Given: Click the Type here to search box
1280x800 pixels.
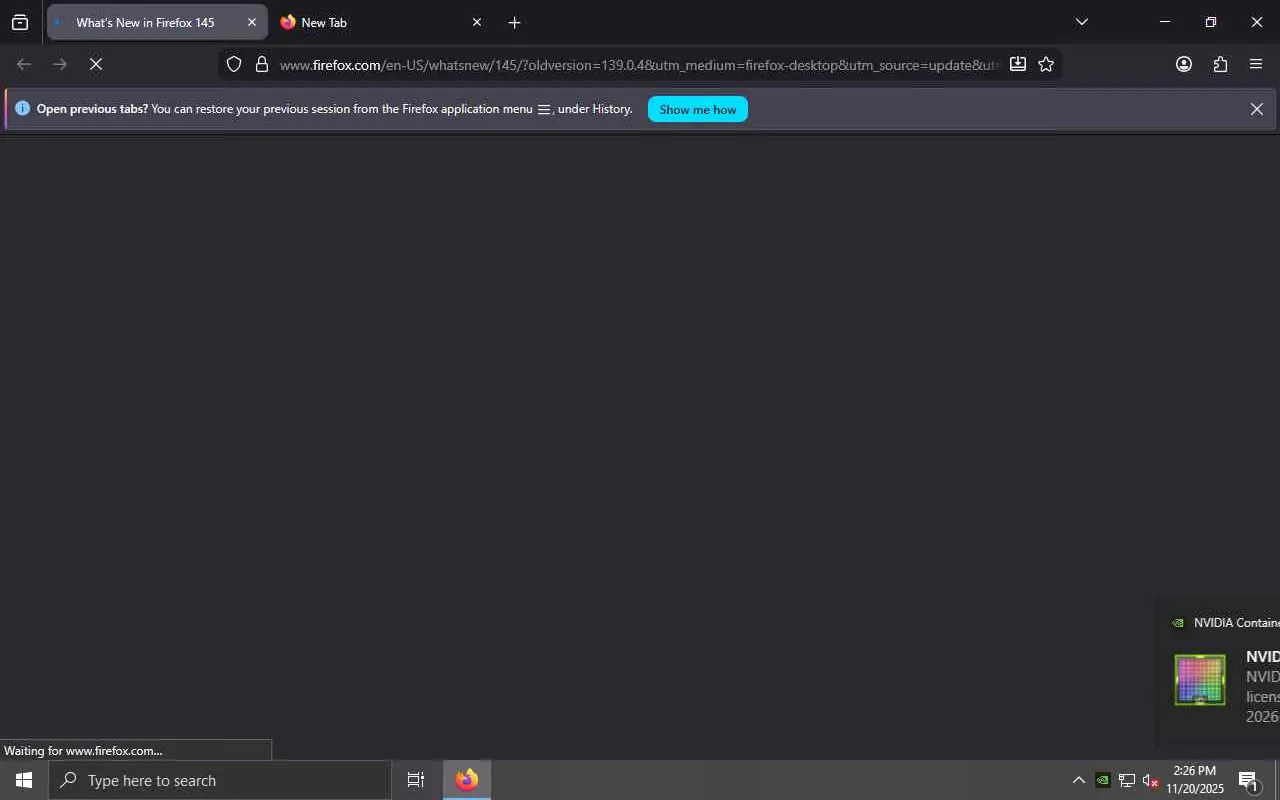Looking at the screenshot, I should pyautogui.click(x=220, y=780).
